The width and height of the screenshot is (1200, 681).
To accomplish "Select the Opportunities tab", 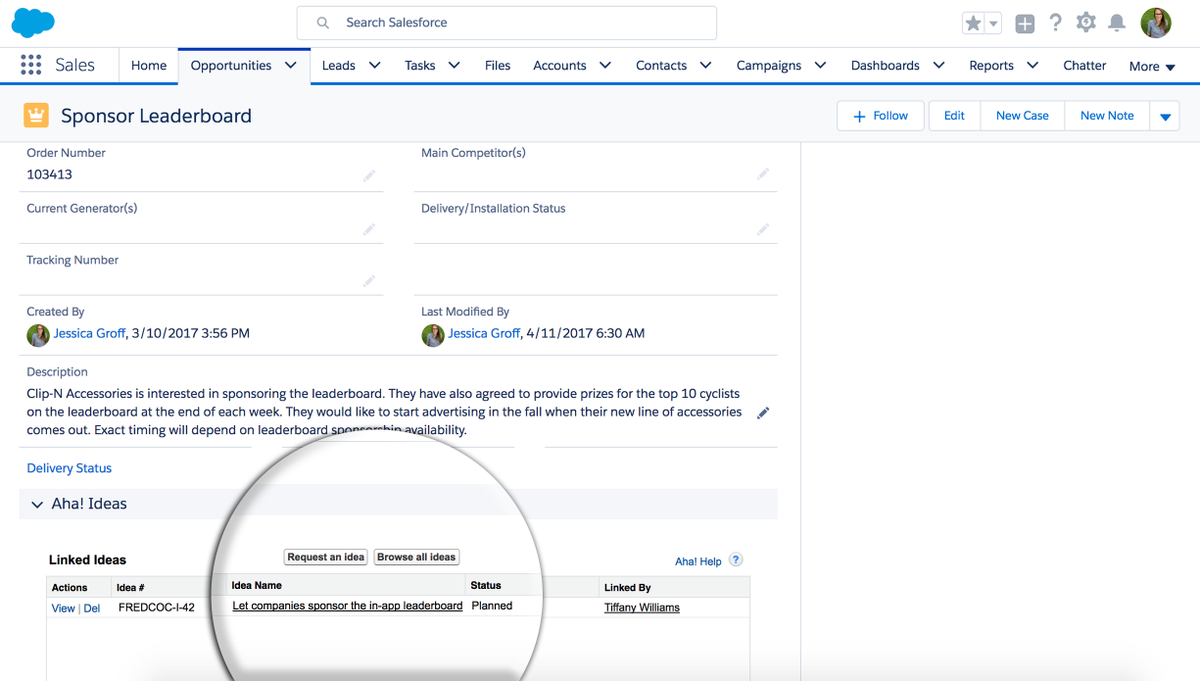I will (231, 65).
